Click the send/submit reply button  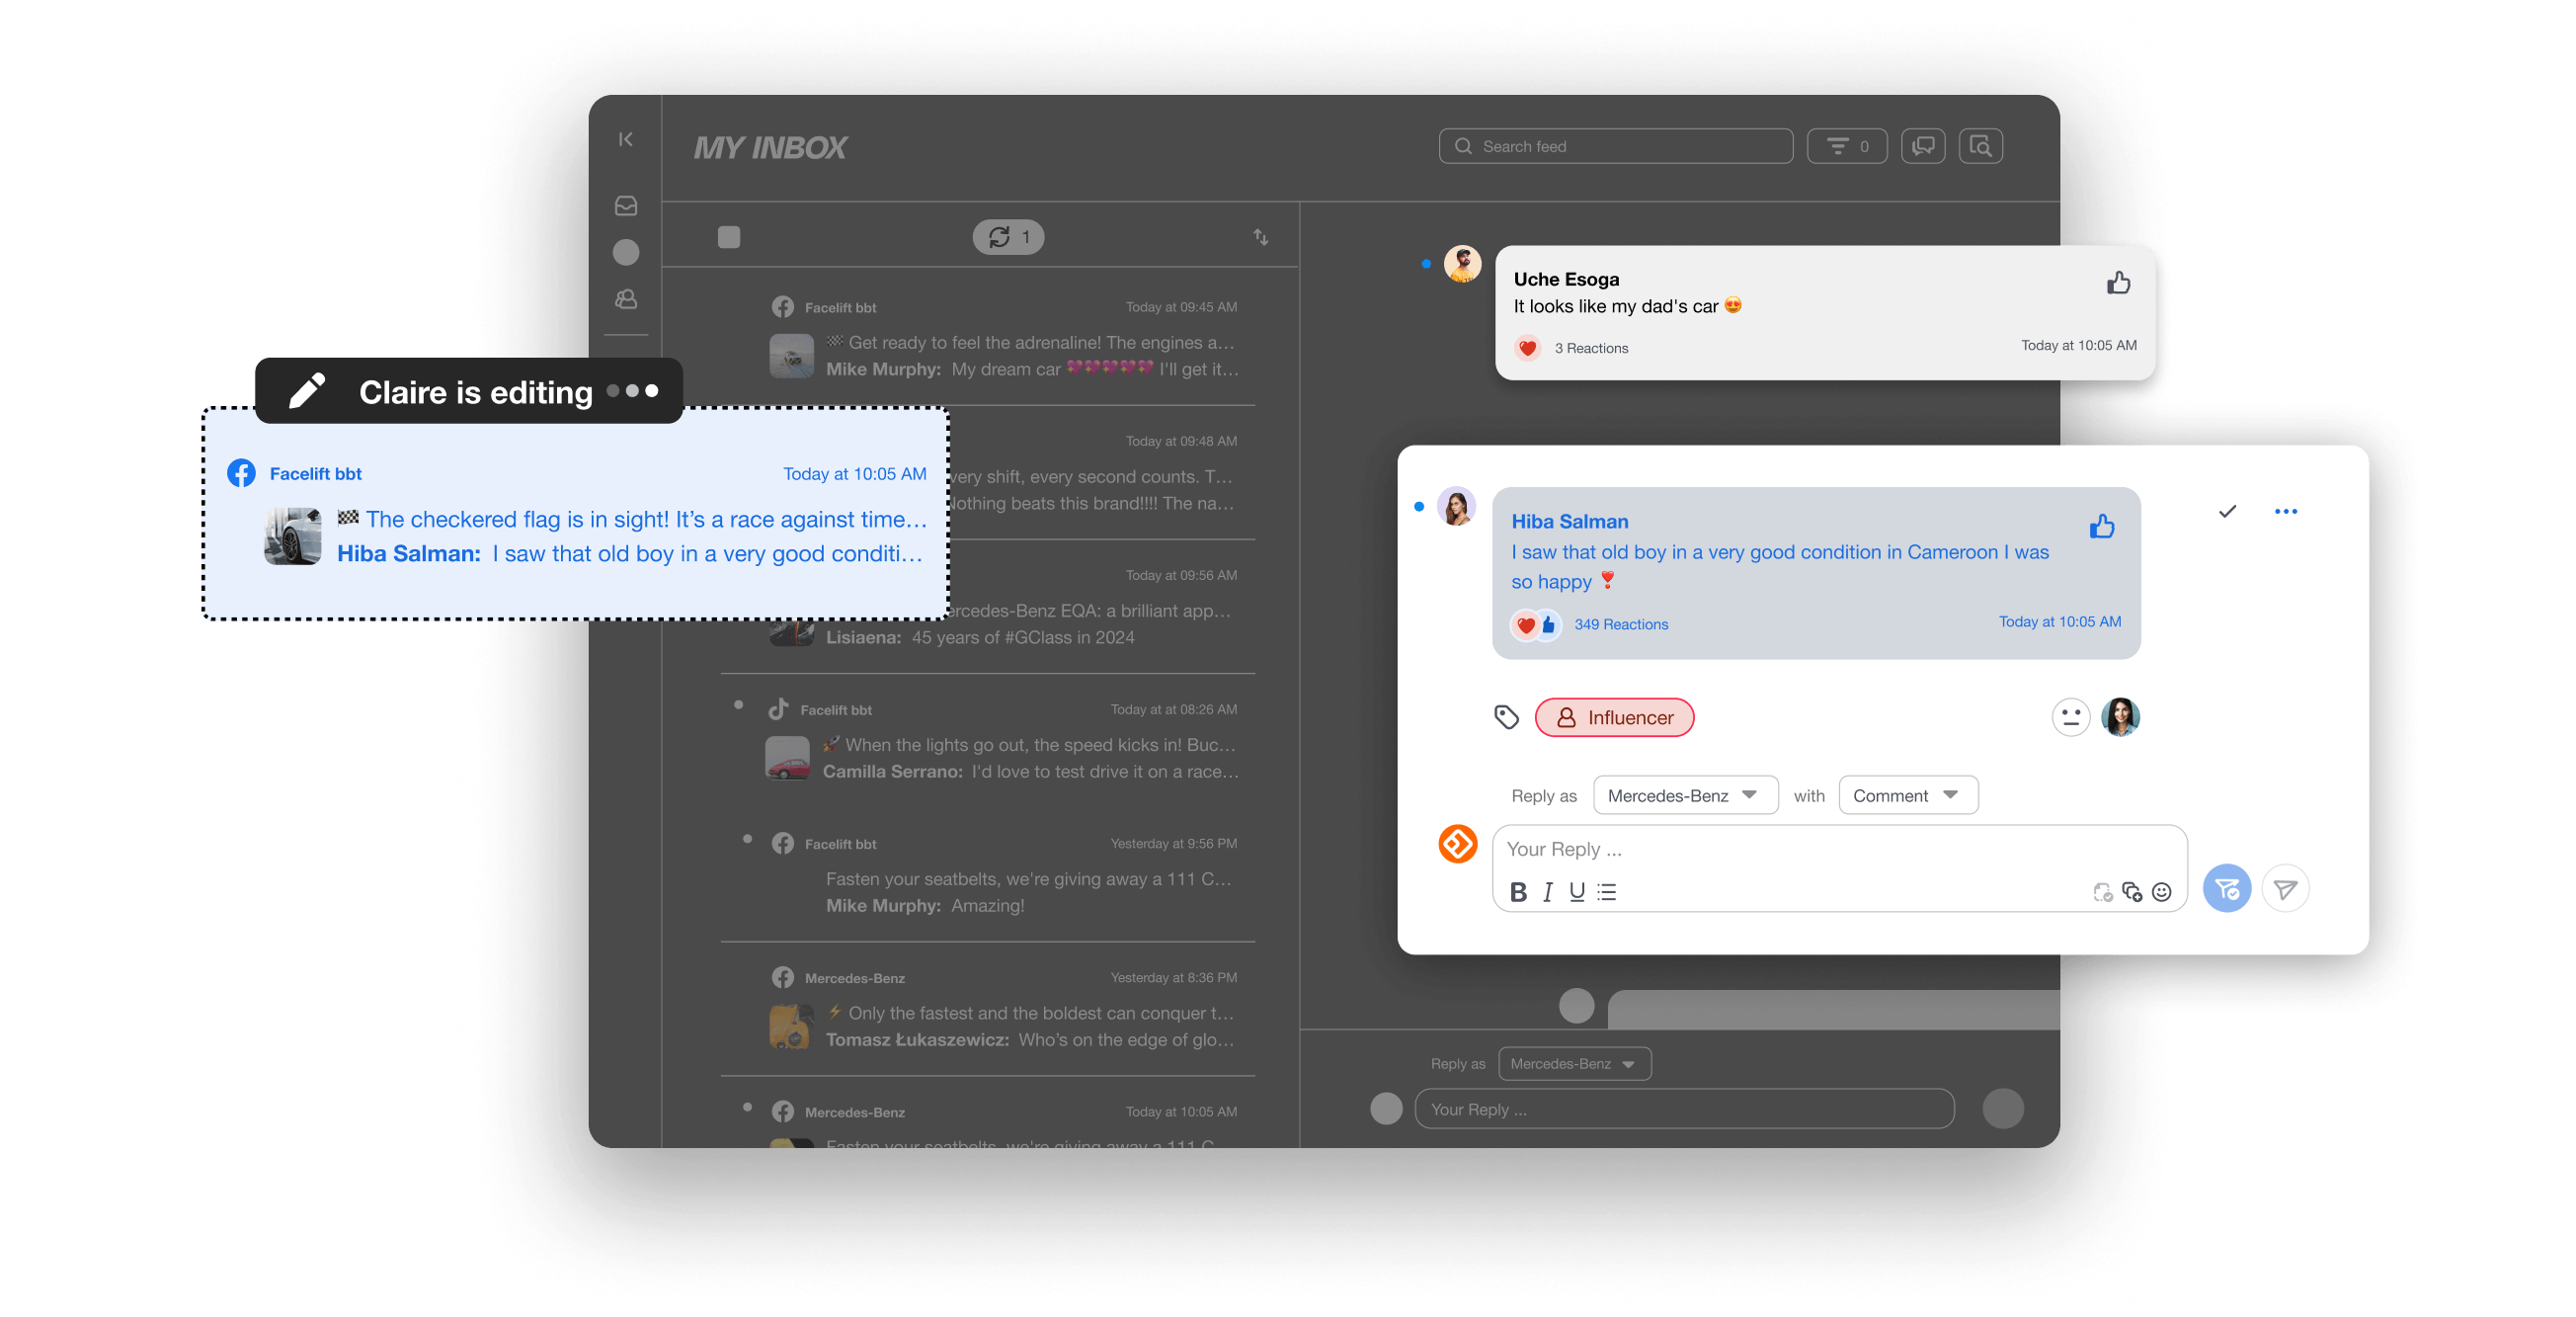pos(2288,888)
